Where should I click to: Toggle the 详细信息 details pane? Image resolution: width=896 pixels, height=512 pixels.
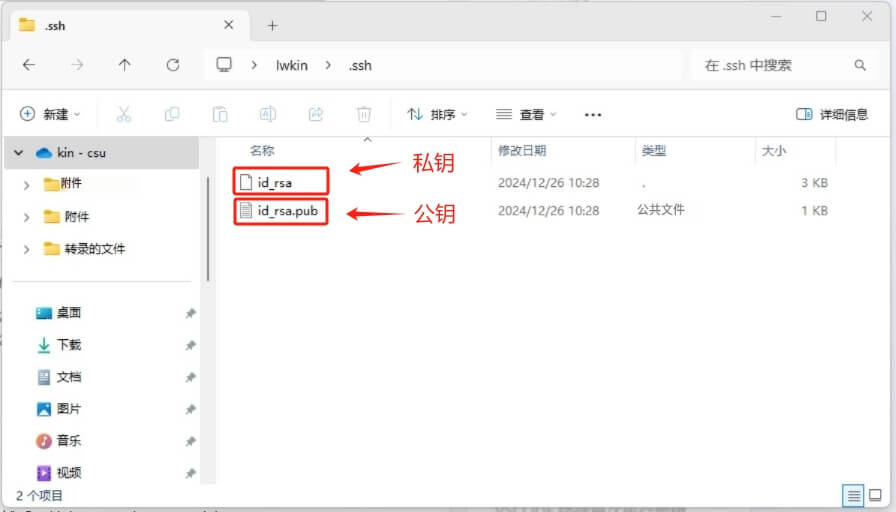[x=832, y=115]
